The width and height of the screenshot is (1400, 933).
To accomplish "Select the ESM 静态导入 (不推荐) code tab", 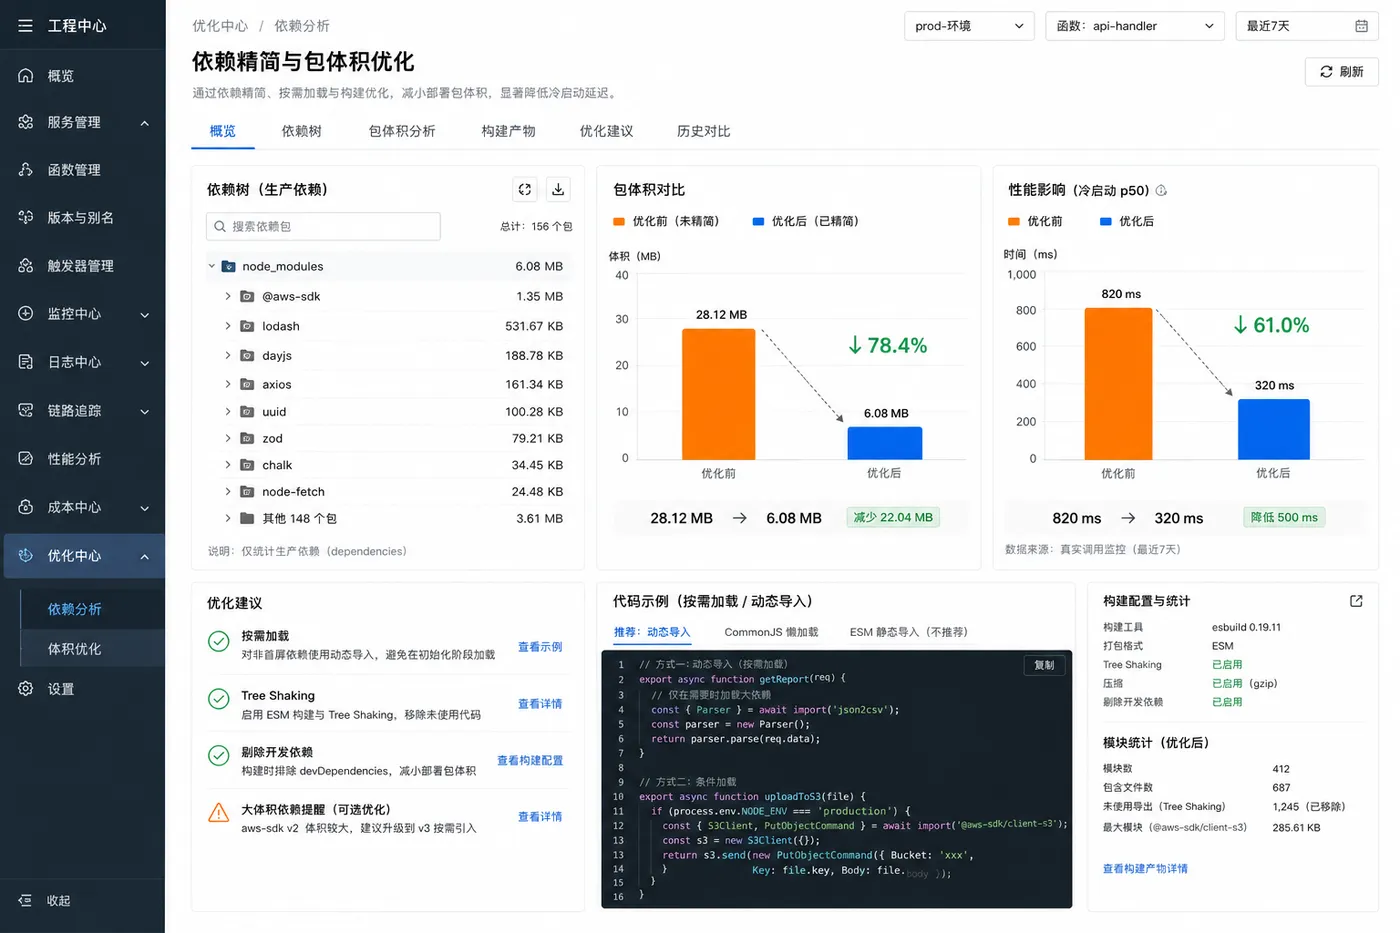I will tap(909, 632).
